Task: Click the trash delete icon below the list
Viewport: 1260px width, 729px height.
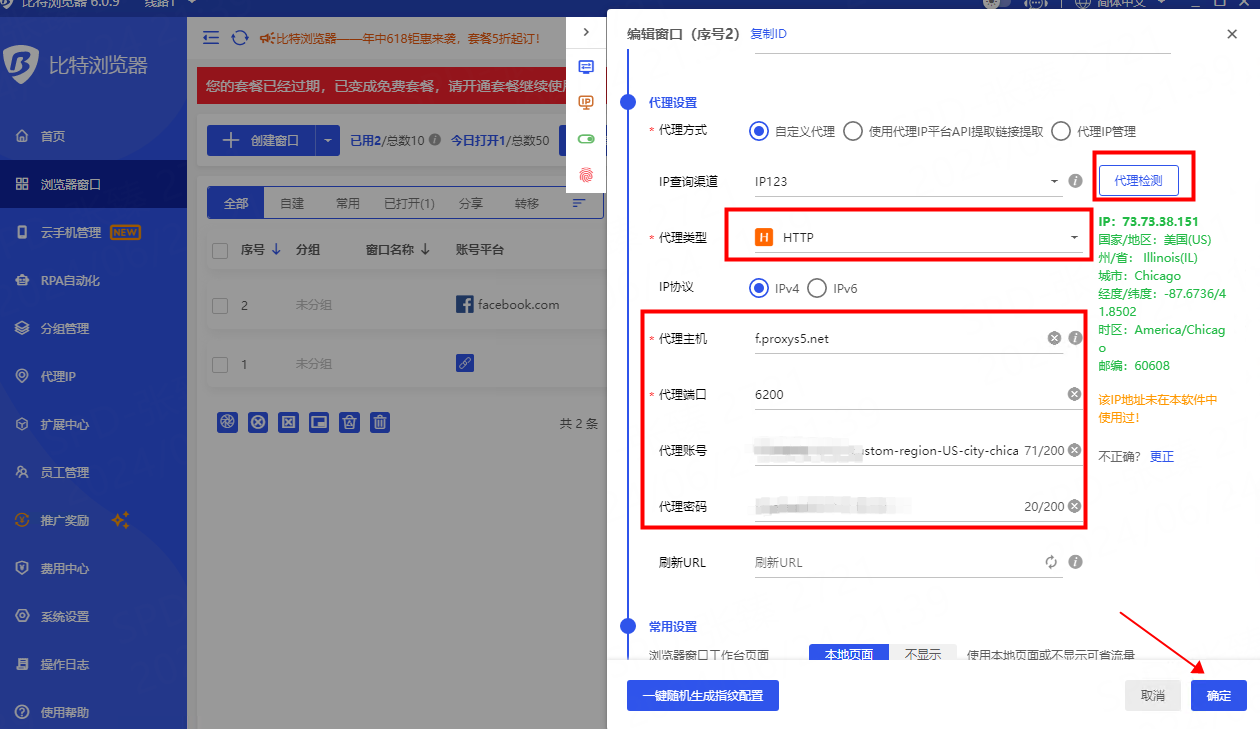Action: coord(380,422)
